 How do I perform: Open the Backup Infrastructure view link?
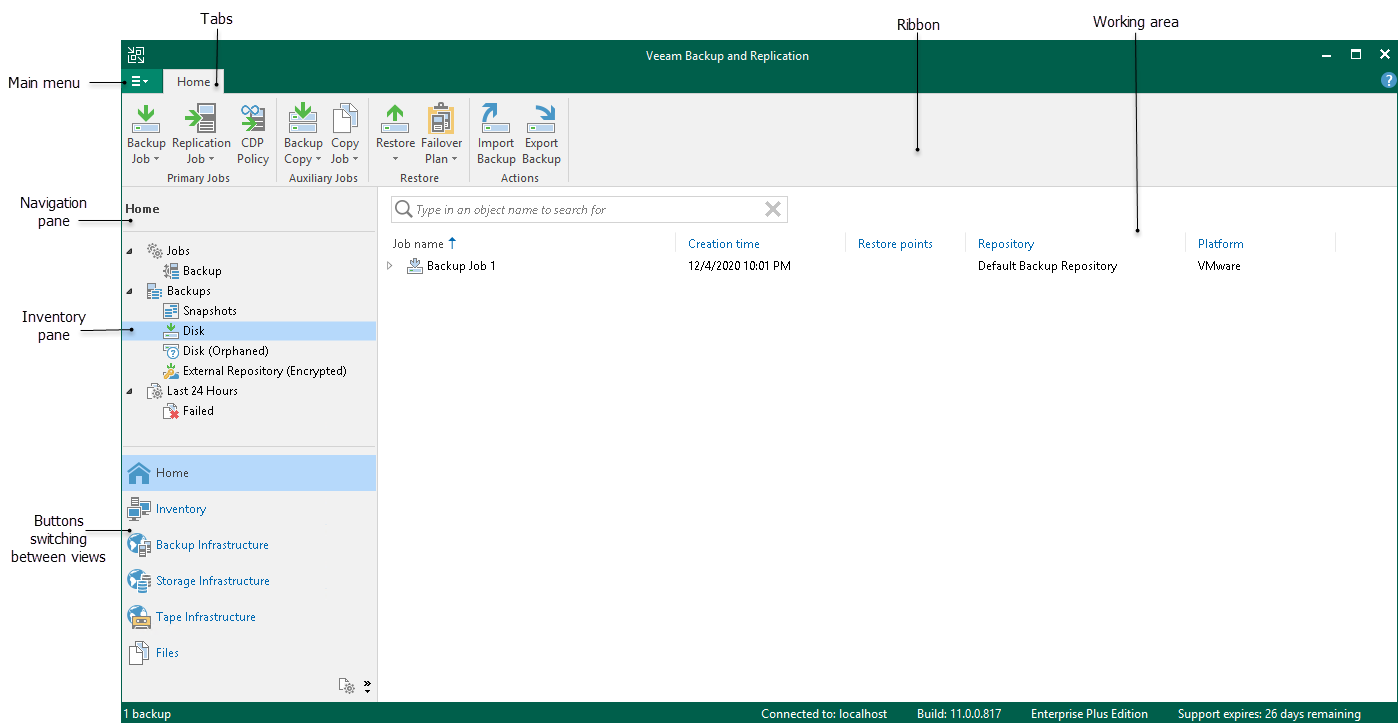pyautogui.click(x=212, y=545)
